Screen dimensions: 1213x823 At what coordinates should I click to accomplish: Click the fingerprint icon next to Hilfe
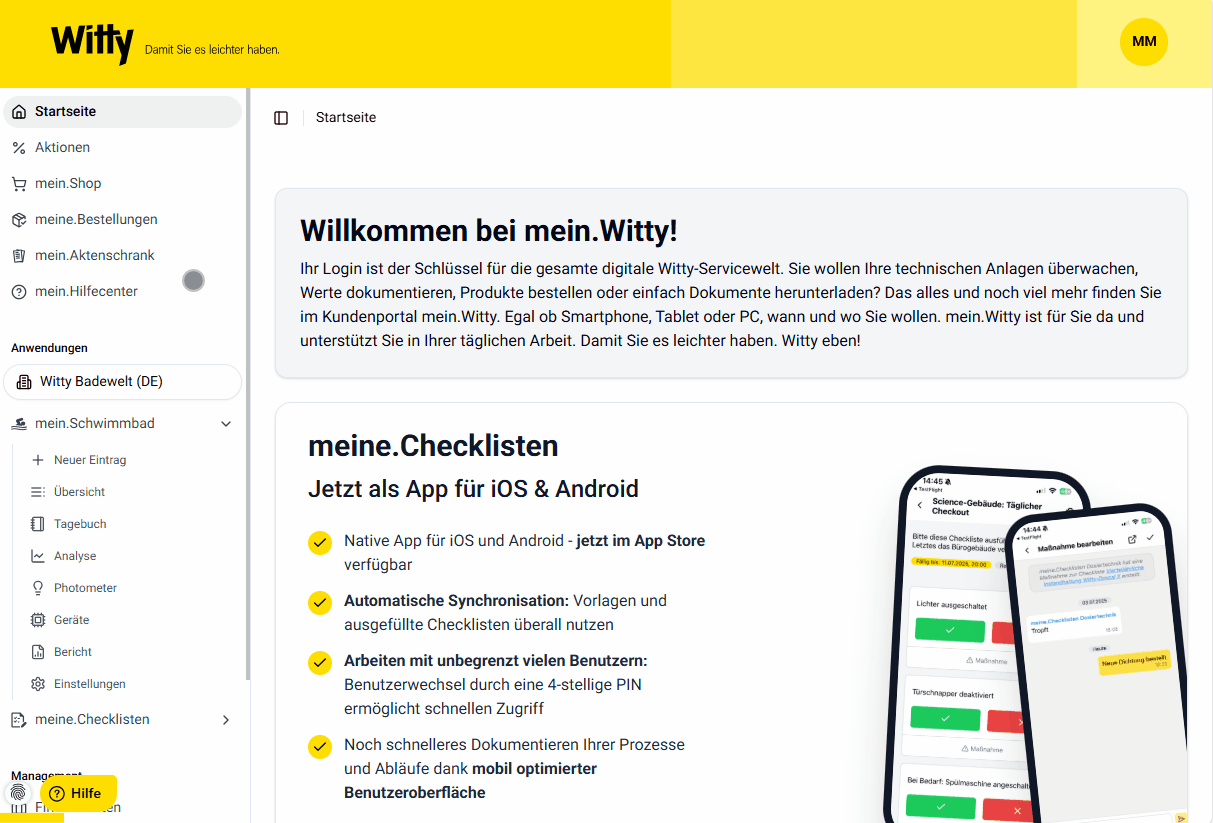click(18, 792)
